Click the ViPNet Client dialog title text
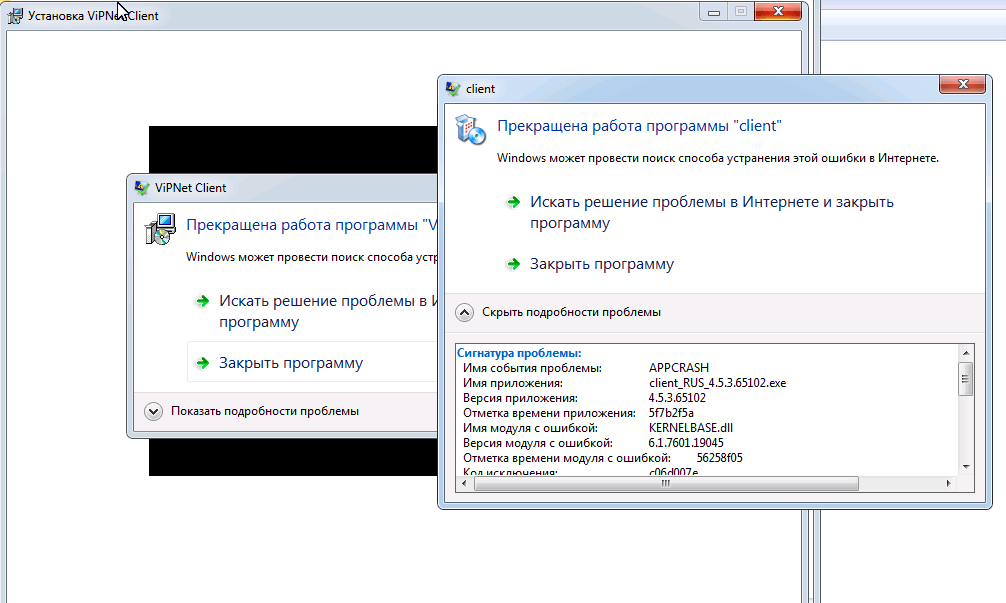 pyautogui.click(x=191, y=188)
